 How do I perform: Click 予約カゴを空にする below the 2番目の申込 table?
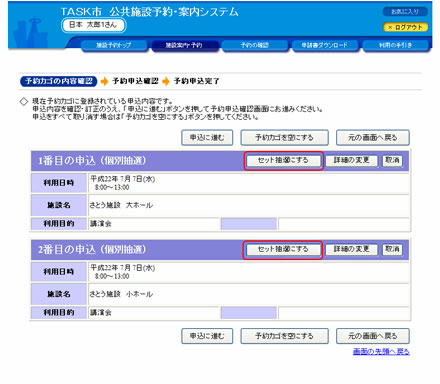[x=284, y=336]
